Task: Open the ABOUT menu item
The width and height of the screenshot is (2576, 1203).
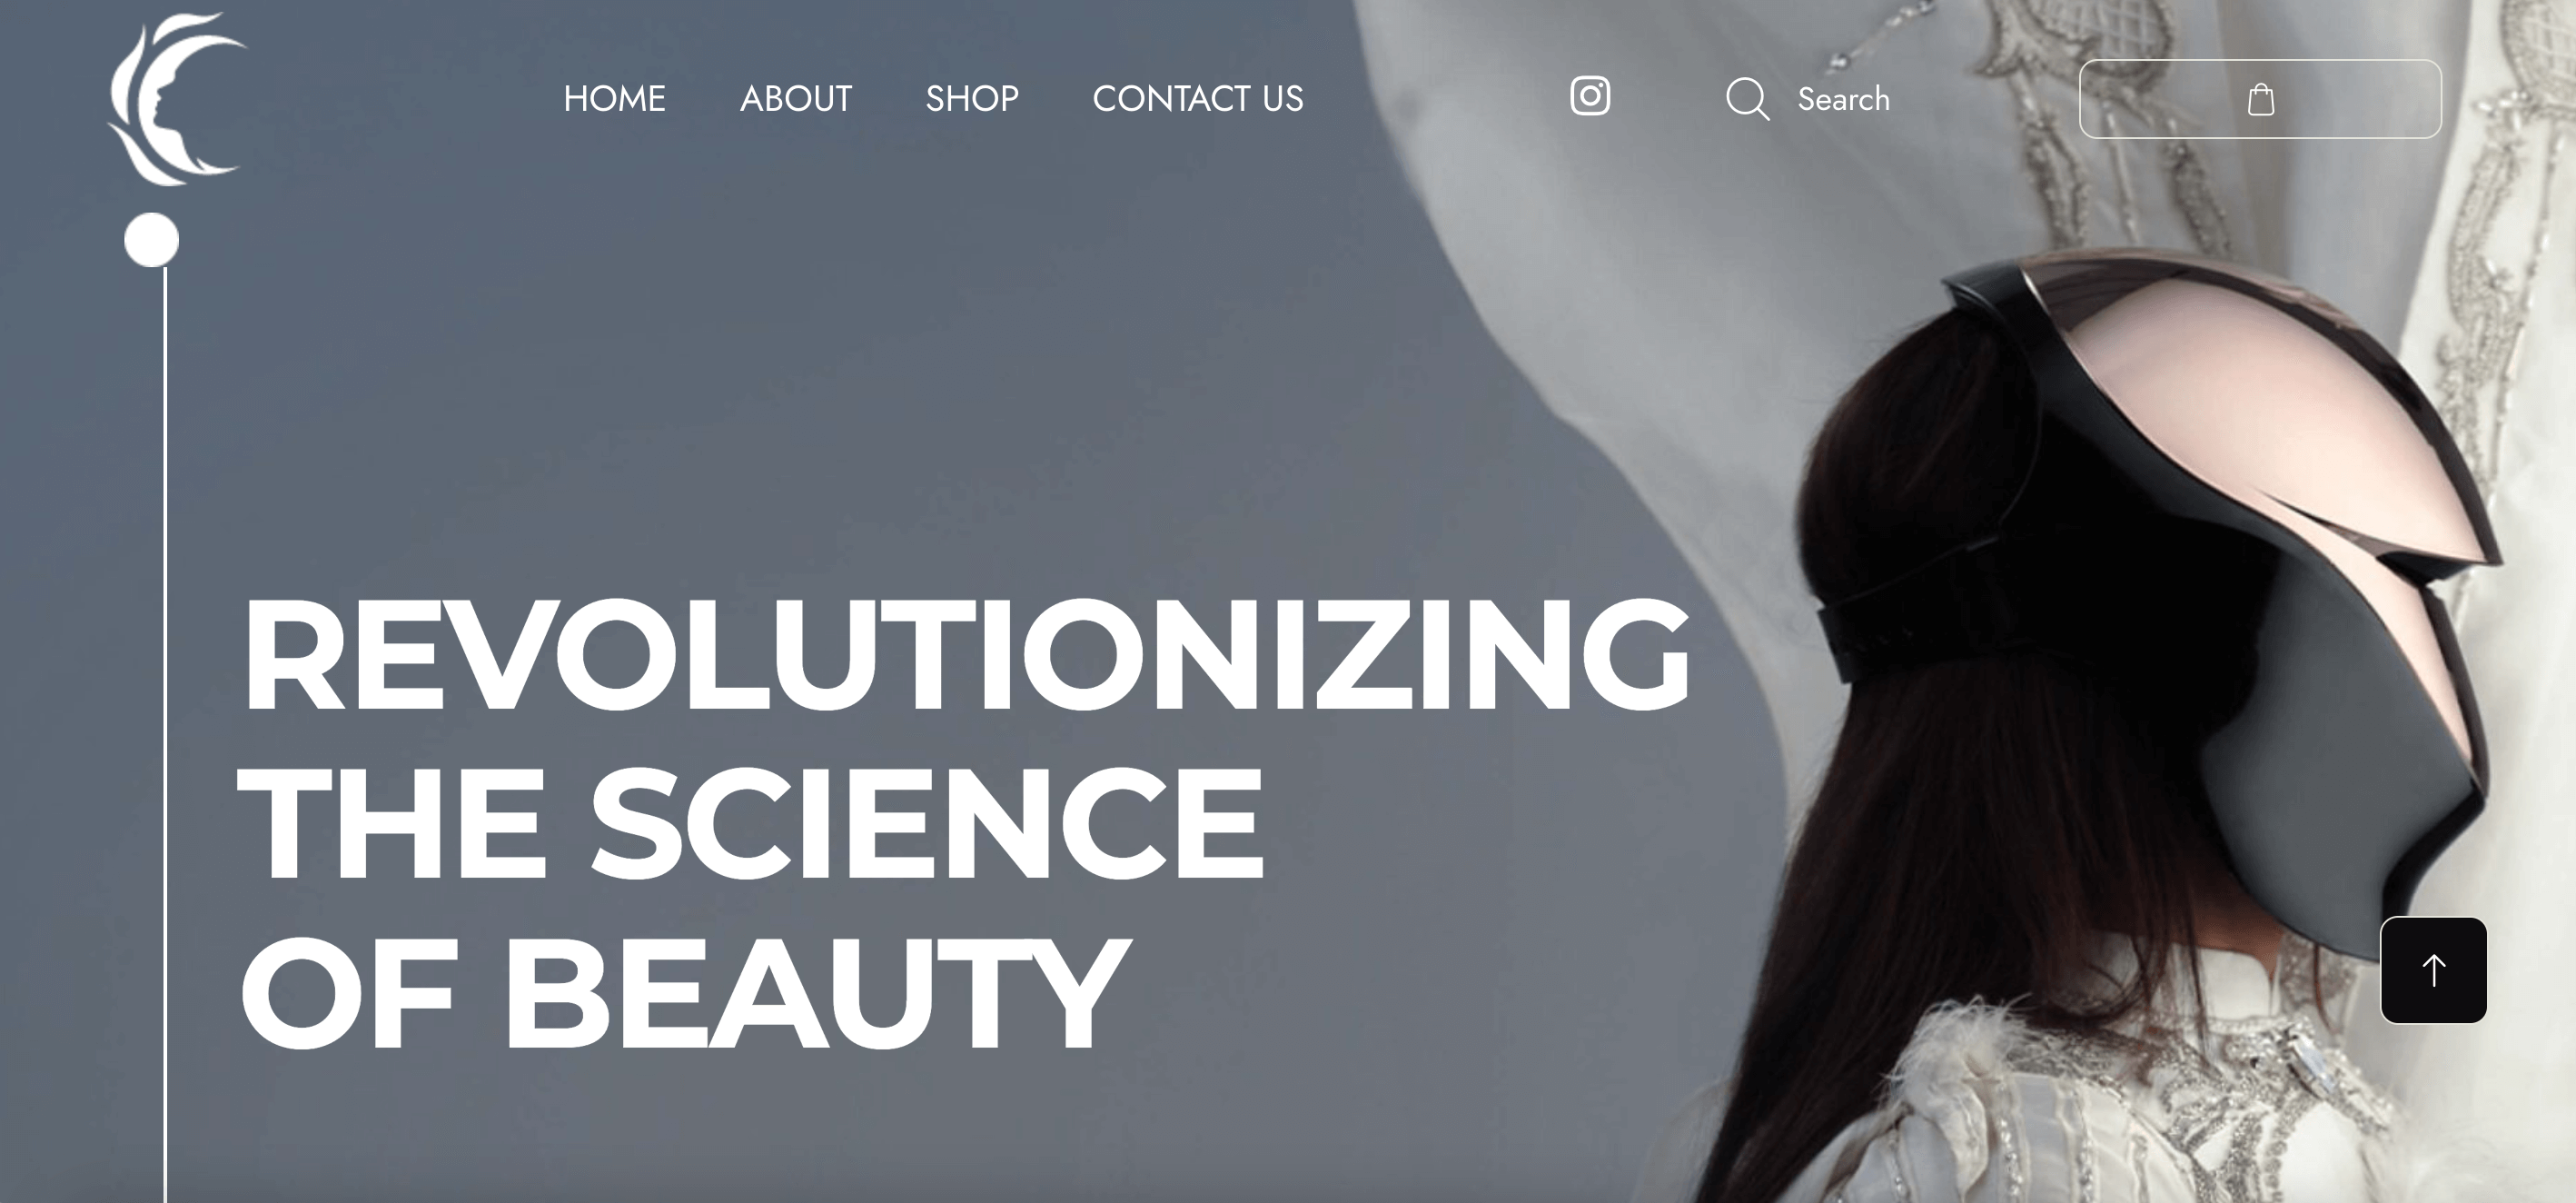Action: pyautogui.click(x=795, y=98)
